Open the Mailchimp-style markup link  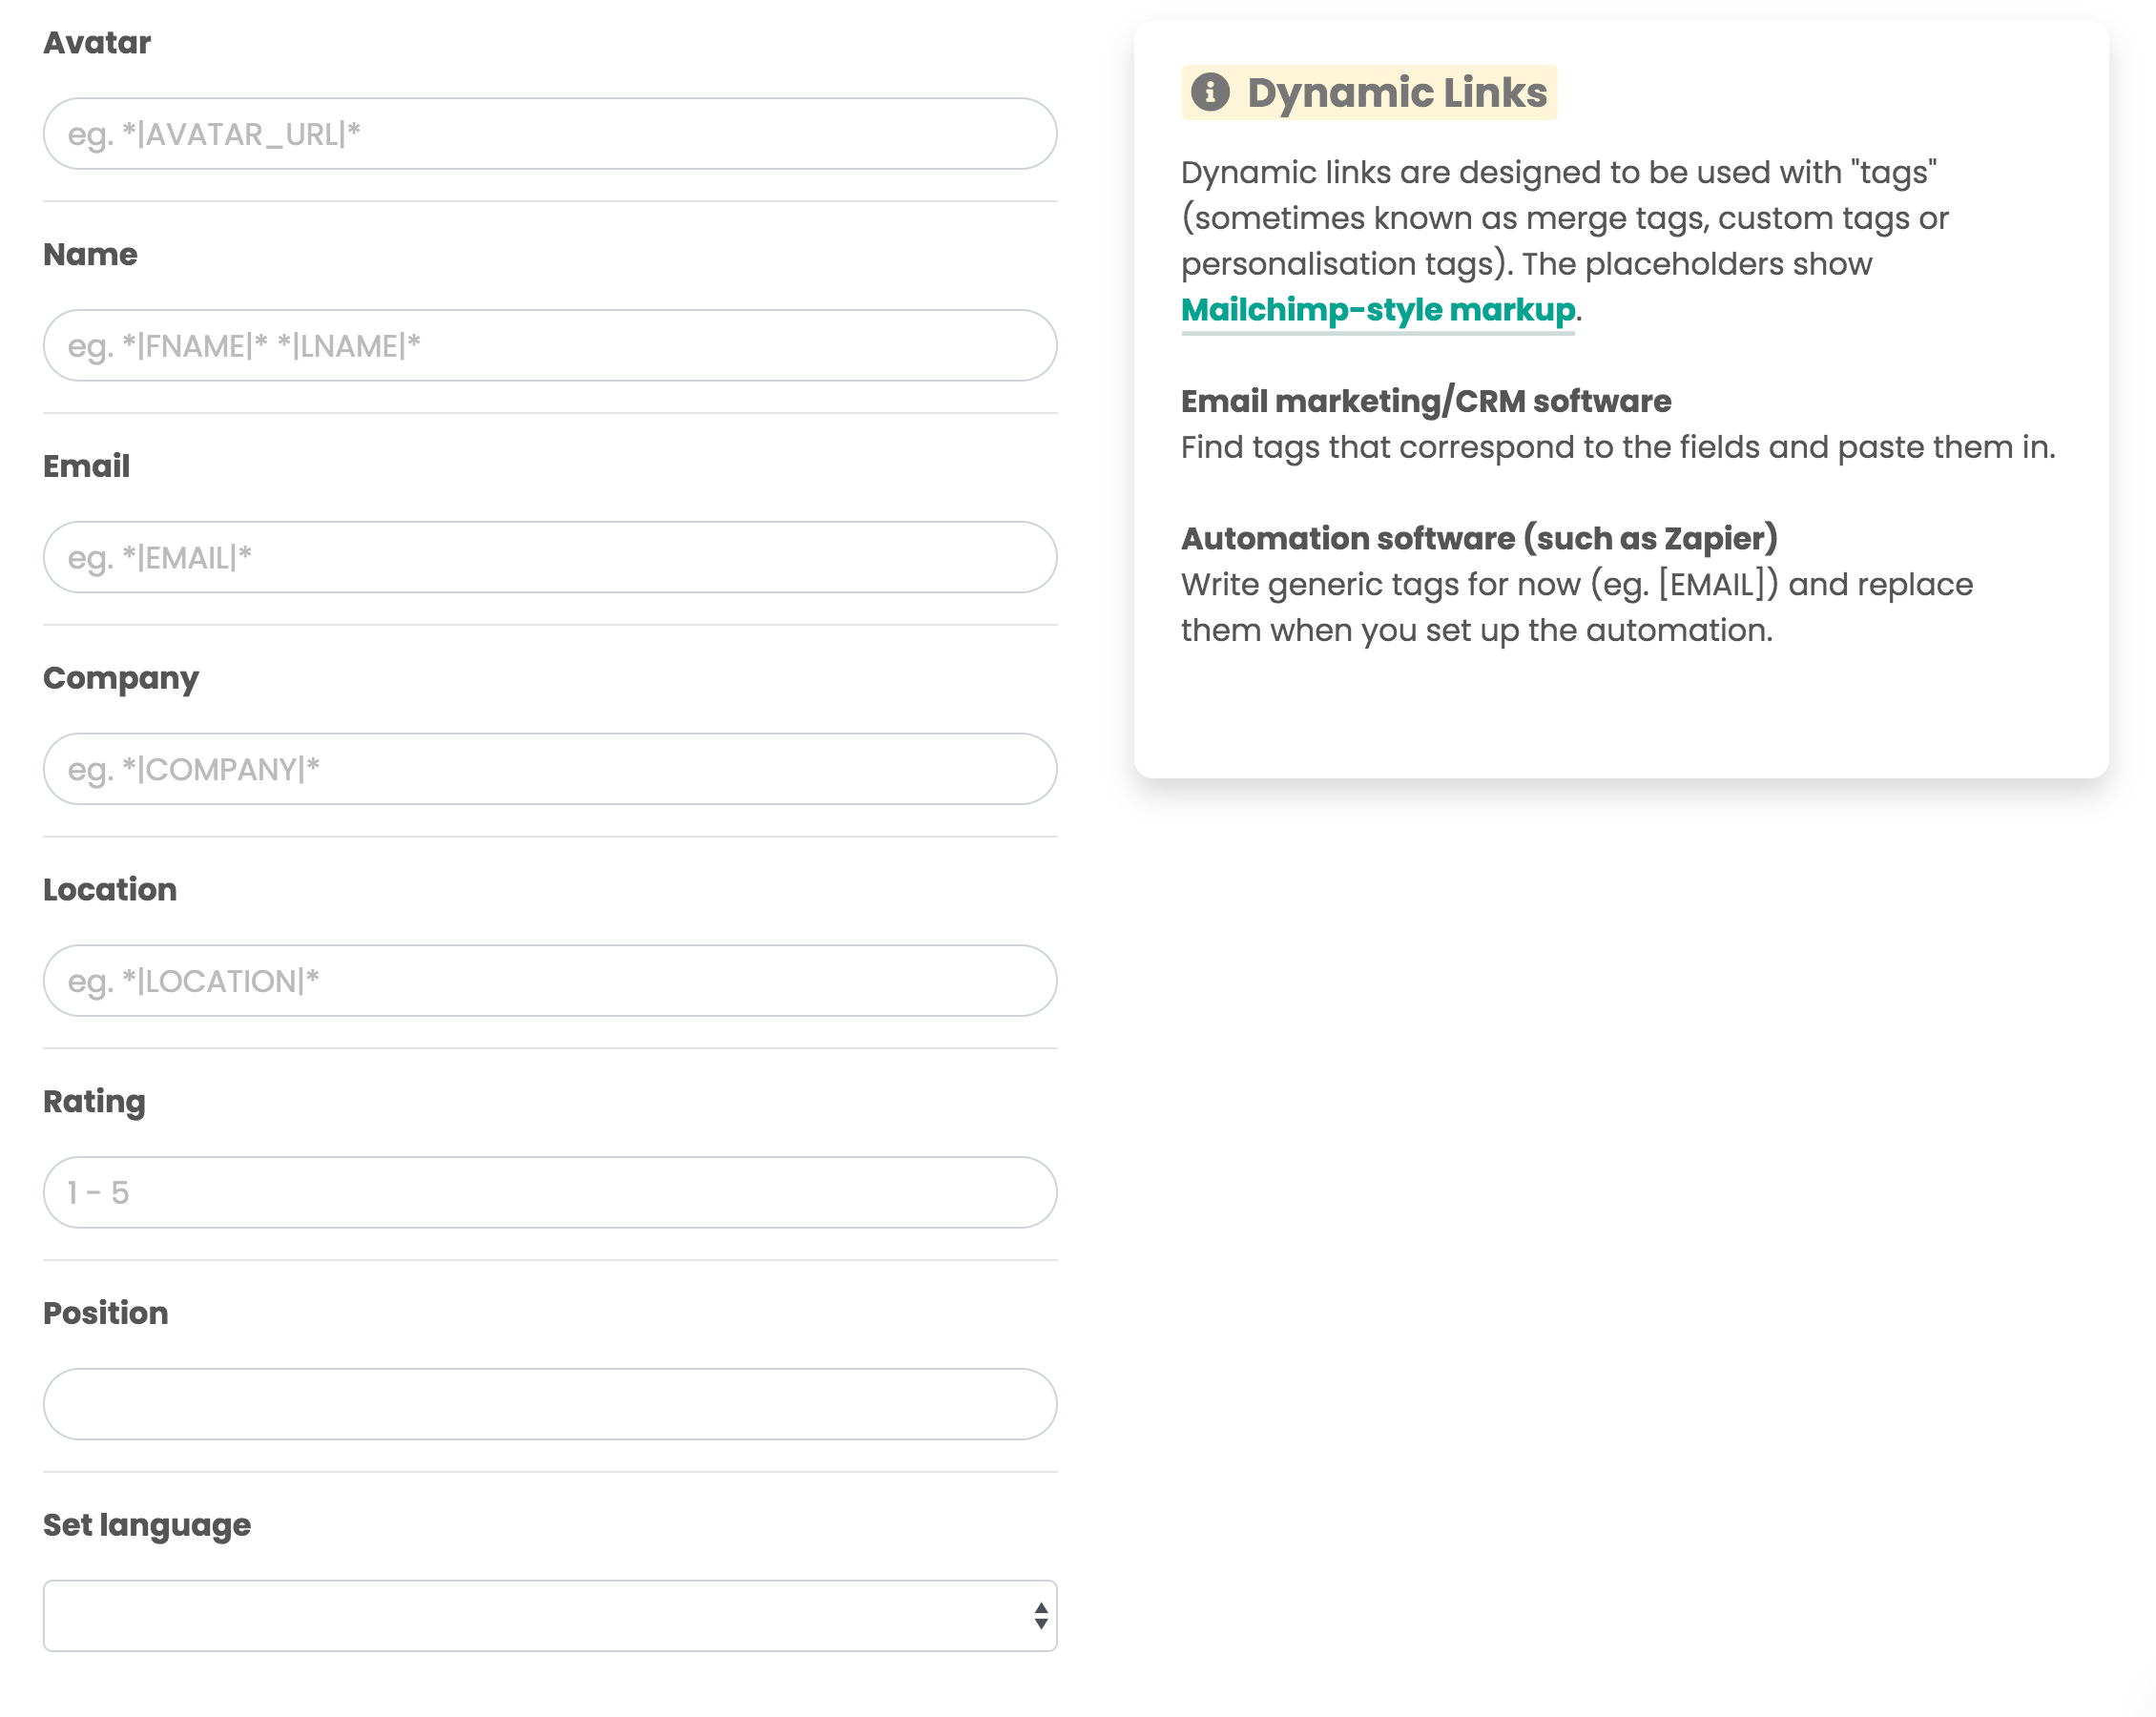pyautogui.click(x=1377, y=310)
